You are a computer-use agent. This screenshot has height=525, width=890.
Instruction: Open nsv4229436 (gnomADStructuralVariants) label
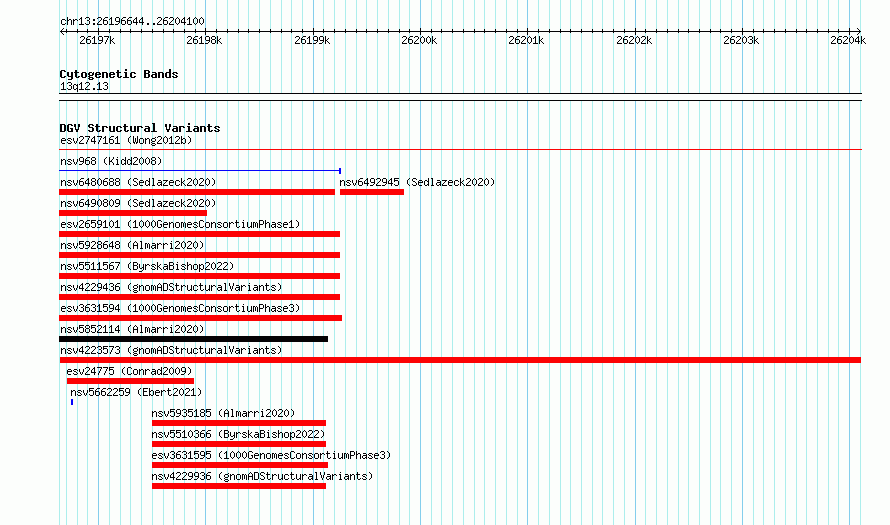click(x=171, y=287)
